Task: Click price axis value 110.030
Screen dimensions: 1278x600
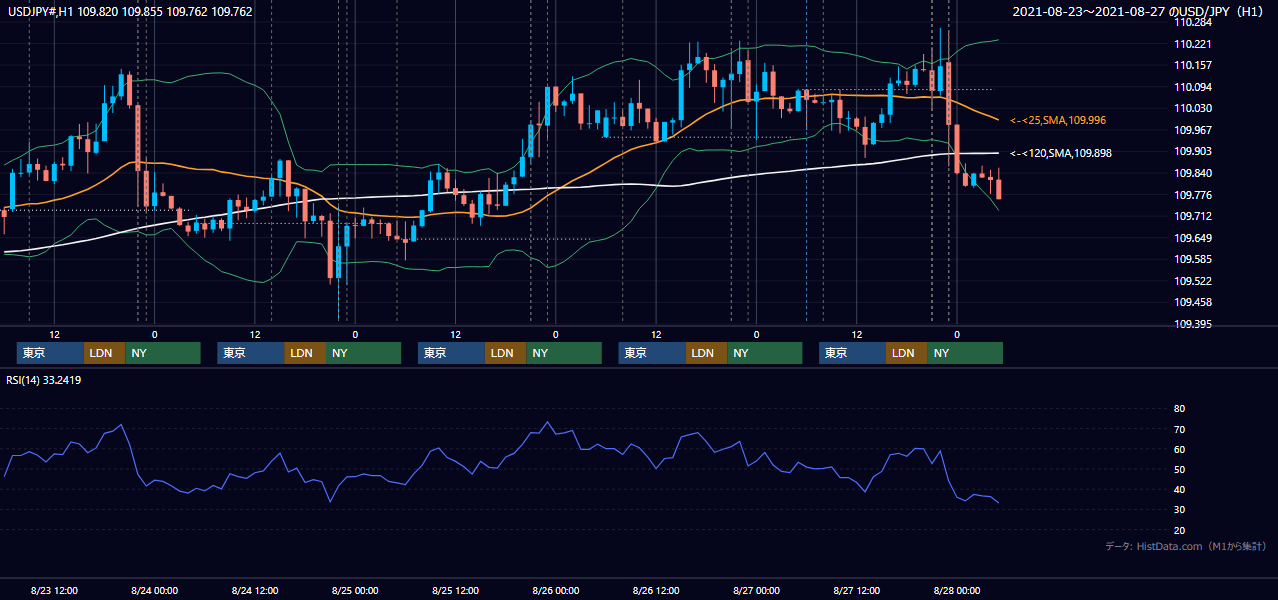Action: [x=1192, y=108]
